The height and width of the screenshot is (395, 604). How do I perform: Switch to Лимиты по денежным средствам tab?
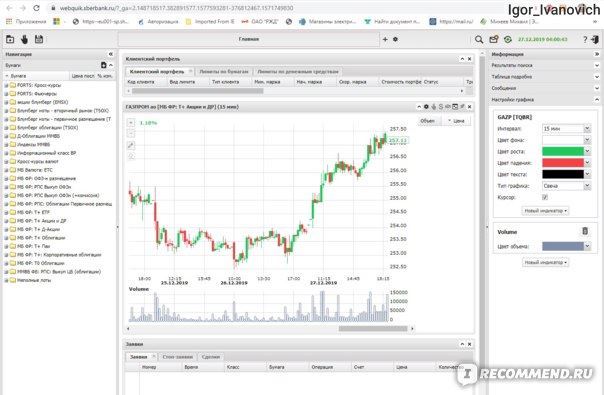coord(298,72)
